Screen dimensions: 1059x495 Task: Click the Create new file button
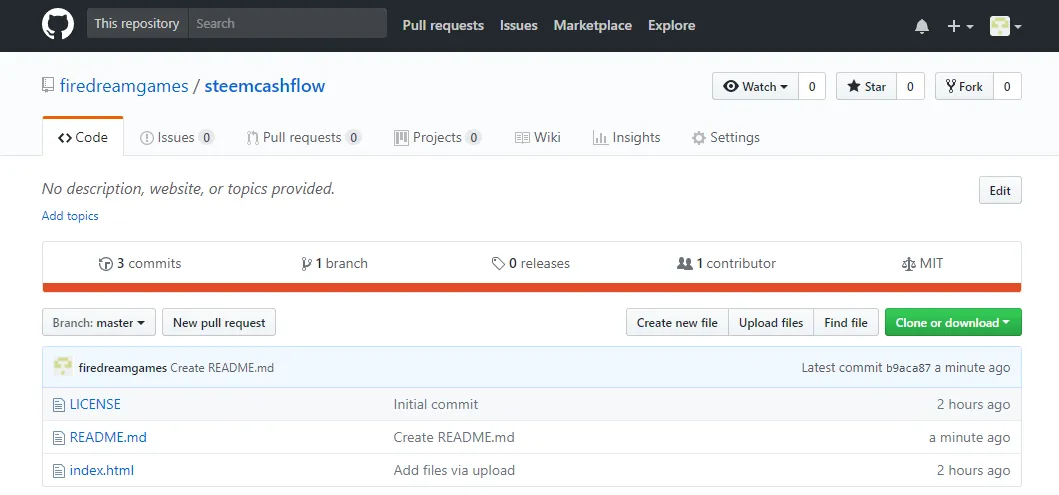tap(677, 323)
